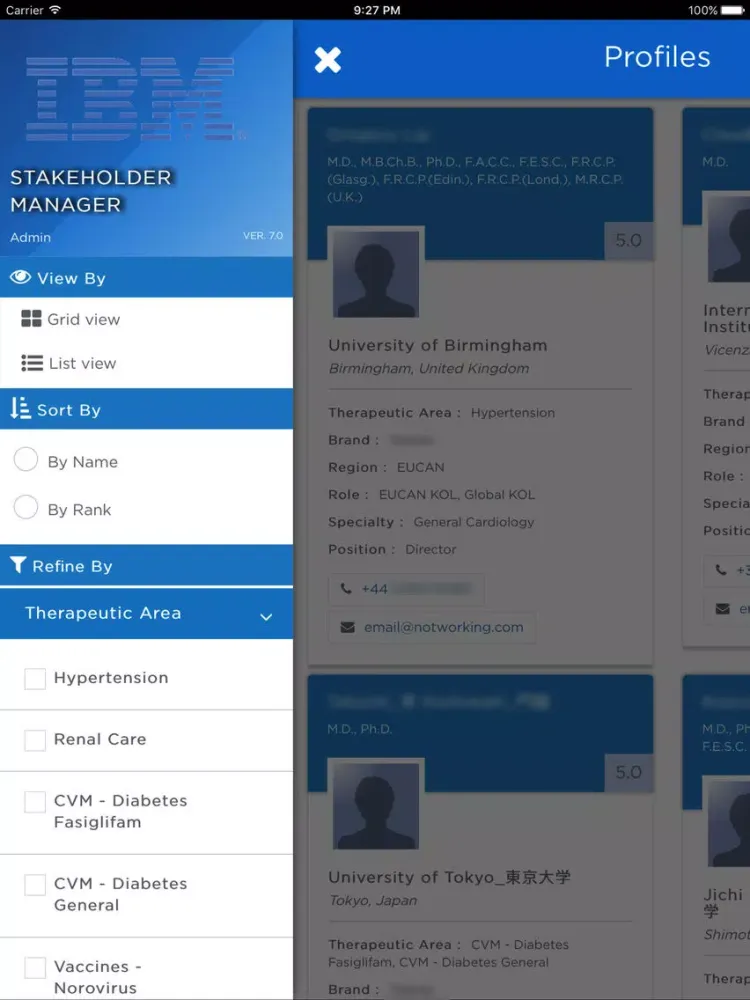This screenshot has height=1000, width=750.
Task: Close the side menu with the X icon
Action: click(328, 60)
